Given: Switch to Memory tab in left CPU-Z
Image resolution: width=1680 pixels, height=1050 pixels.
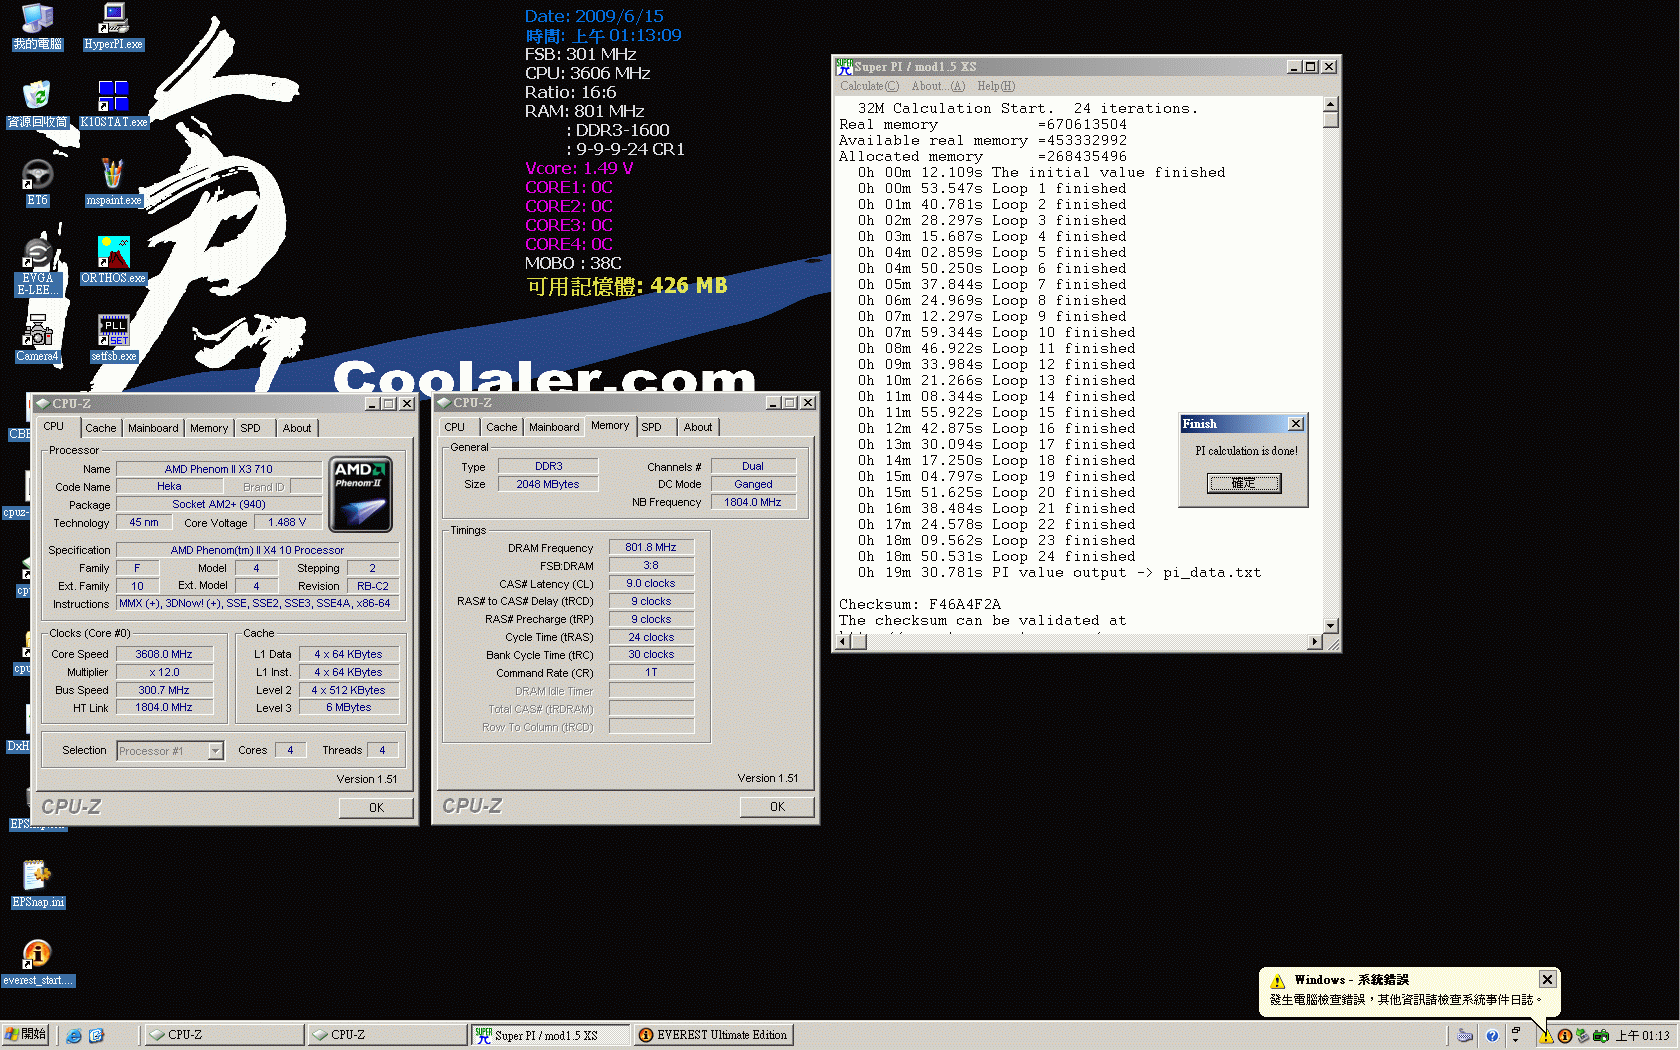Looking at the screenshot, I should tap(209, 428).
